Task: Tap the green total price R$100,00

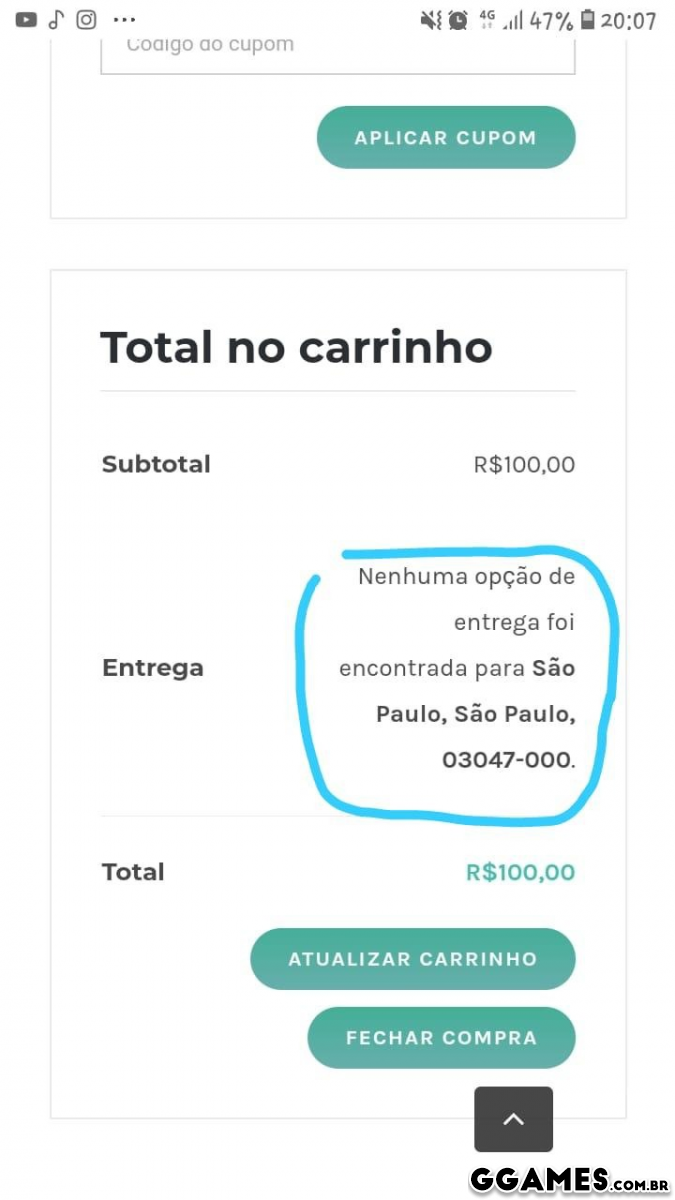Action: (x=520, y=872)
